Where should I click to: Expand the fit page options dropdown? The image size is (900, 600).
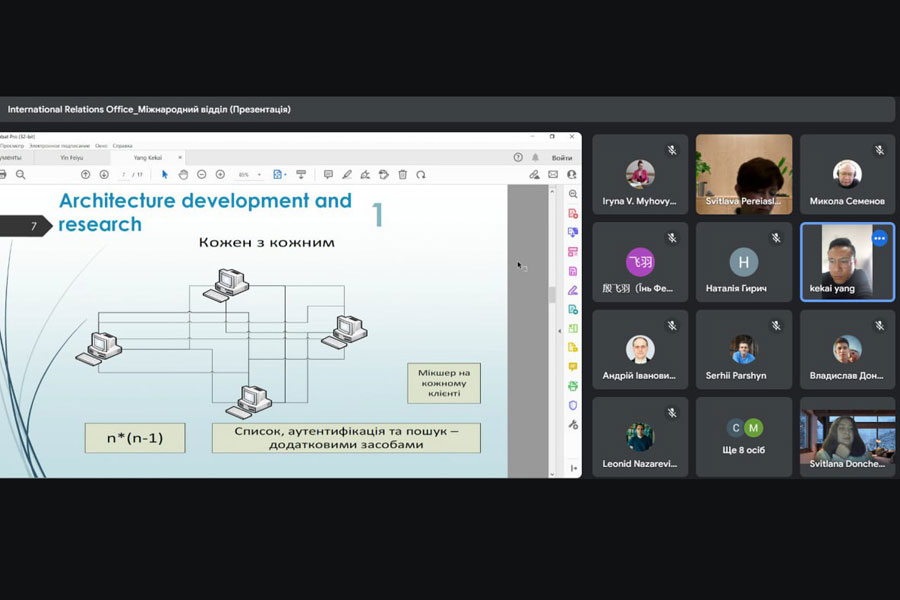[x=285, y=175]
